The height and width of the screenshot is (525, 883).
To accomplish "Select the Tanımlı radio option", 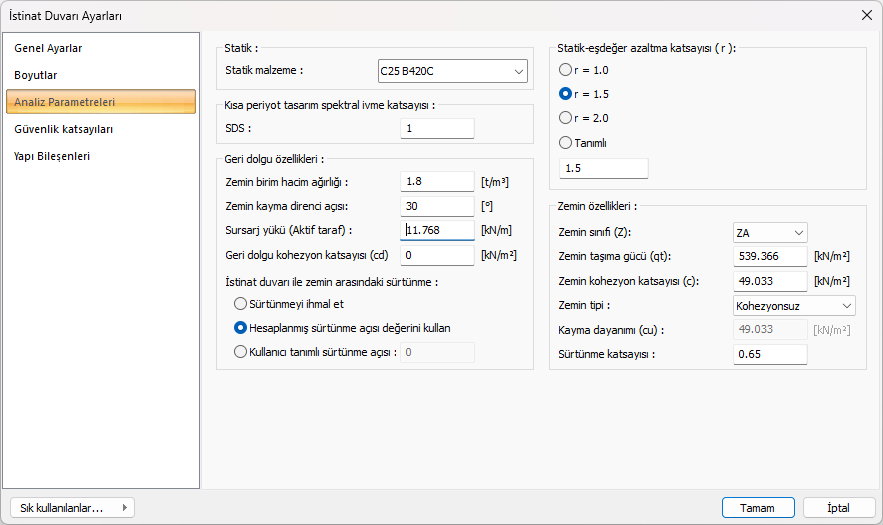I will coord(566,143).
